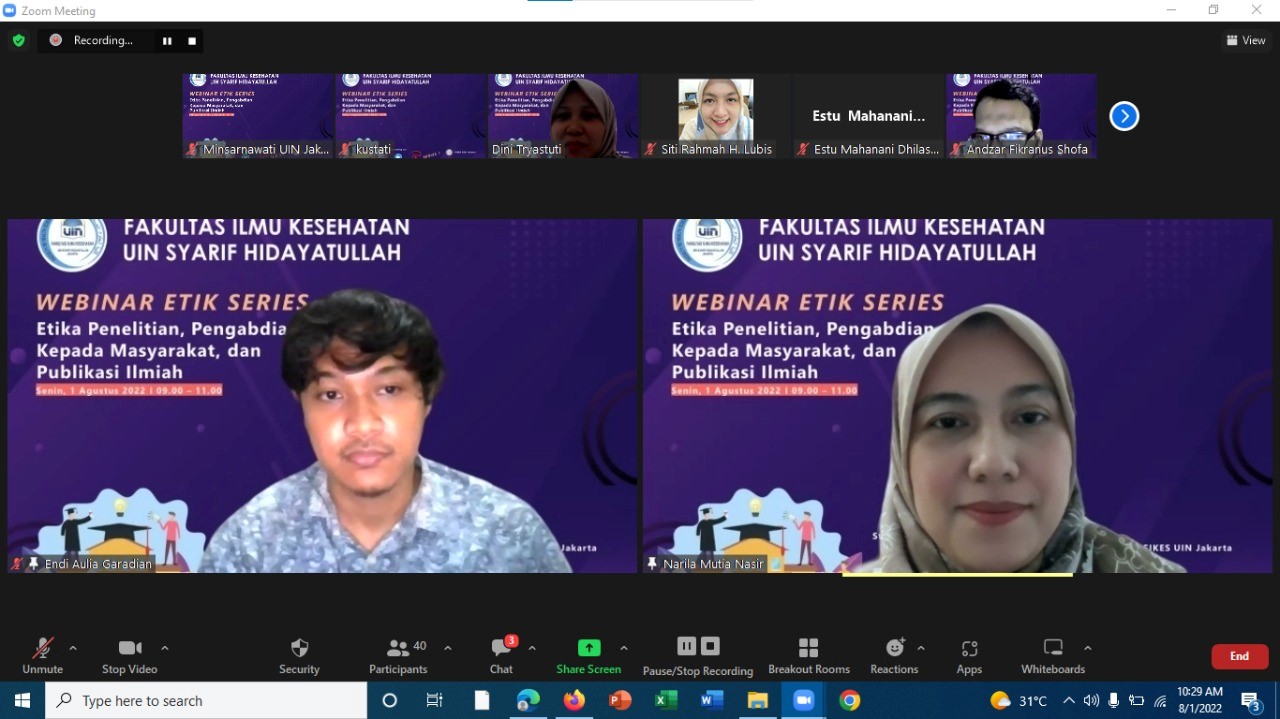Stop the recording from the top bar
The width and height of the screenshot is (1280, 719).
(x=191, y=41)
